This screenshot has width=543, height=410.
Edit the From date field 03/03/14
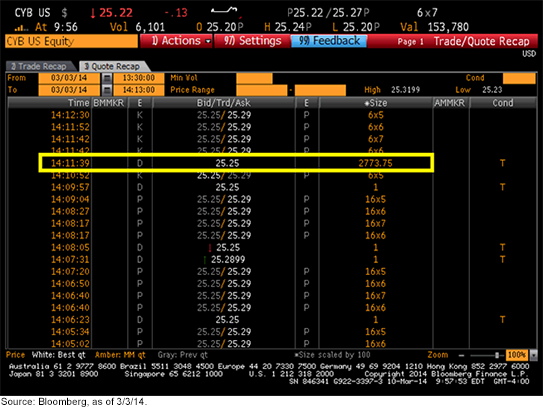(69, 78)
